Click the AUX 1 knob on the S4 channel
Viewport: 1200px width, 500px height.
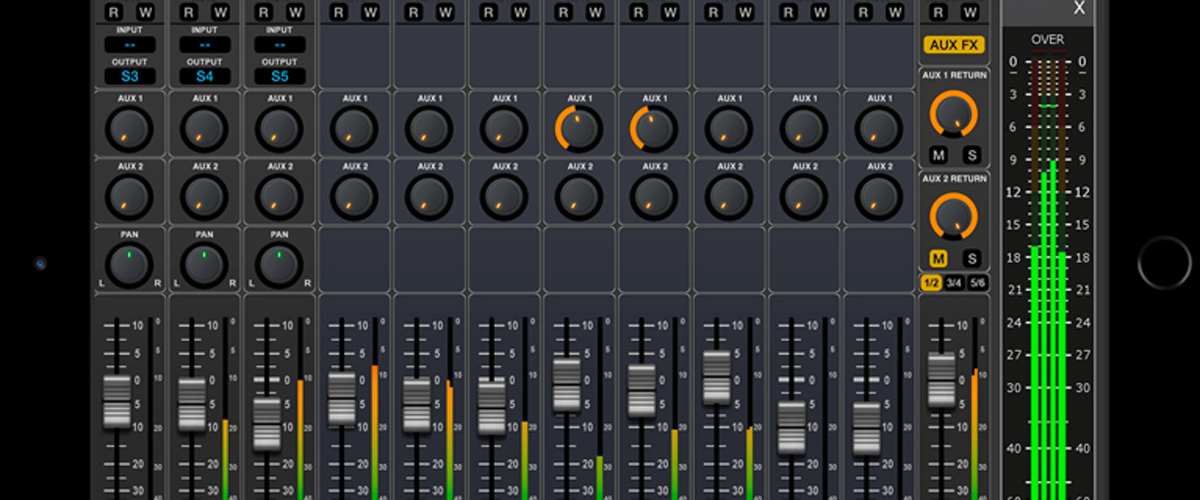pos(205,128)
